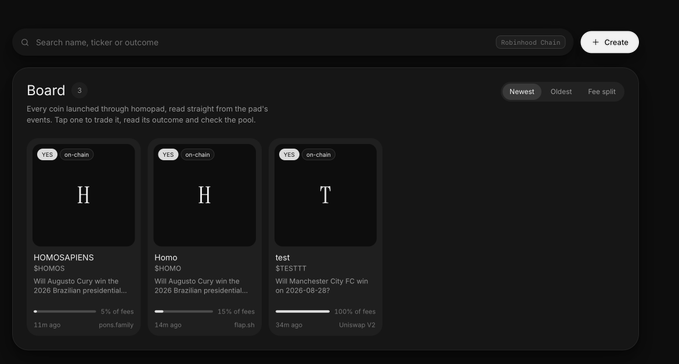Click the 15% of fees label
The width and height of the screenshot is (679, 364).
(x=236, y=311)
